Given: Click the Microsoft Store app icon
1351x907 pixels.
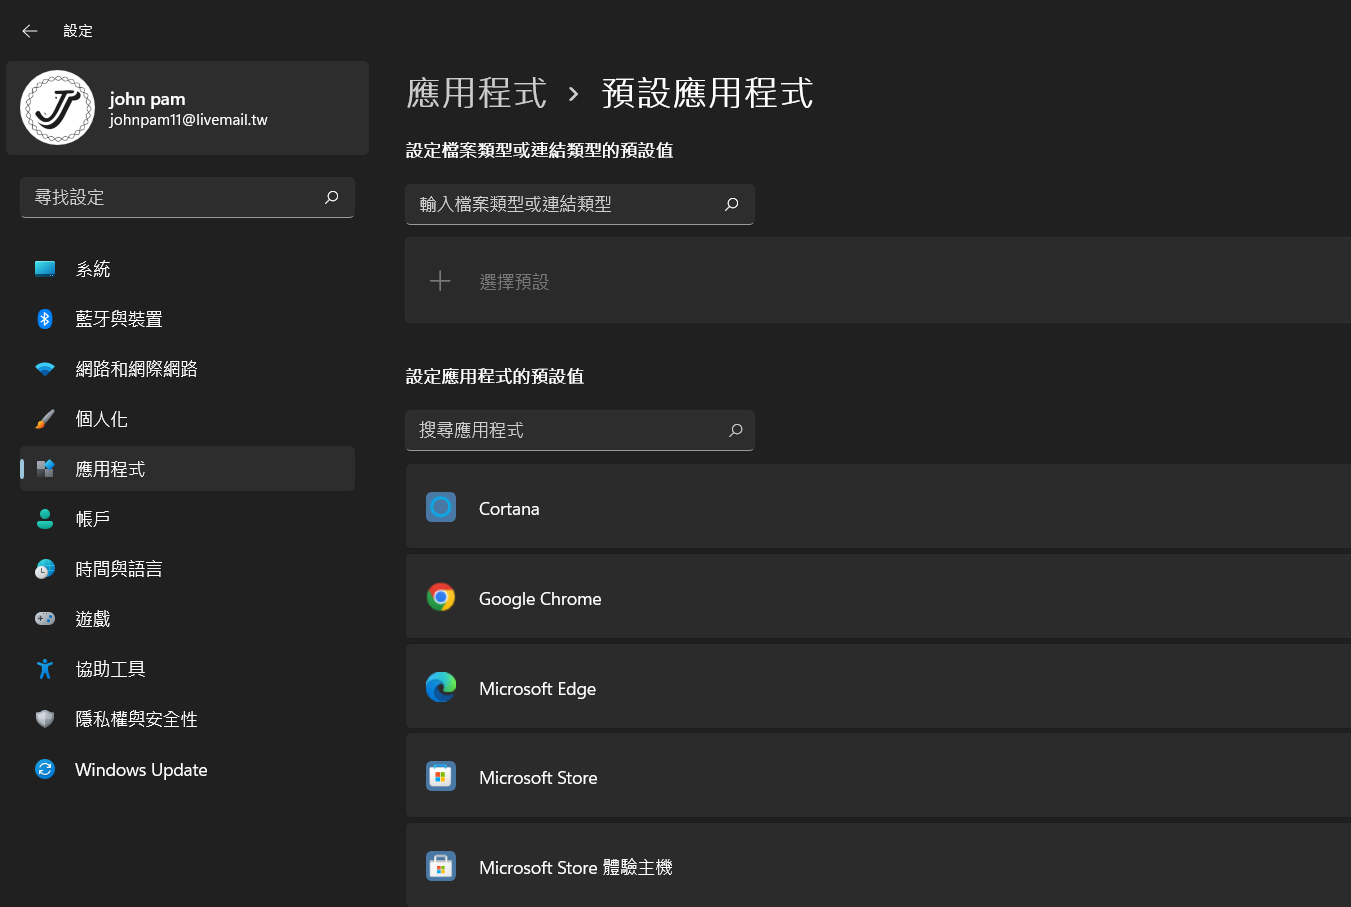Looking at the screenshot, I should coord(441,776).
